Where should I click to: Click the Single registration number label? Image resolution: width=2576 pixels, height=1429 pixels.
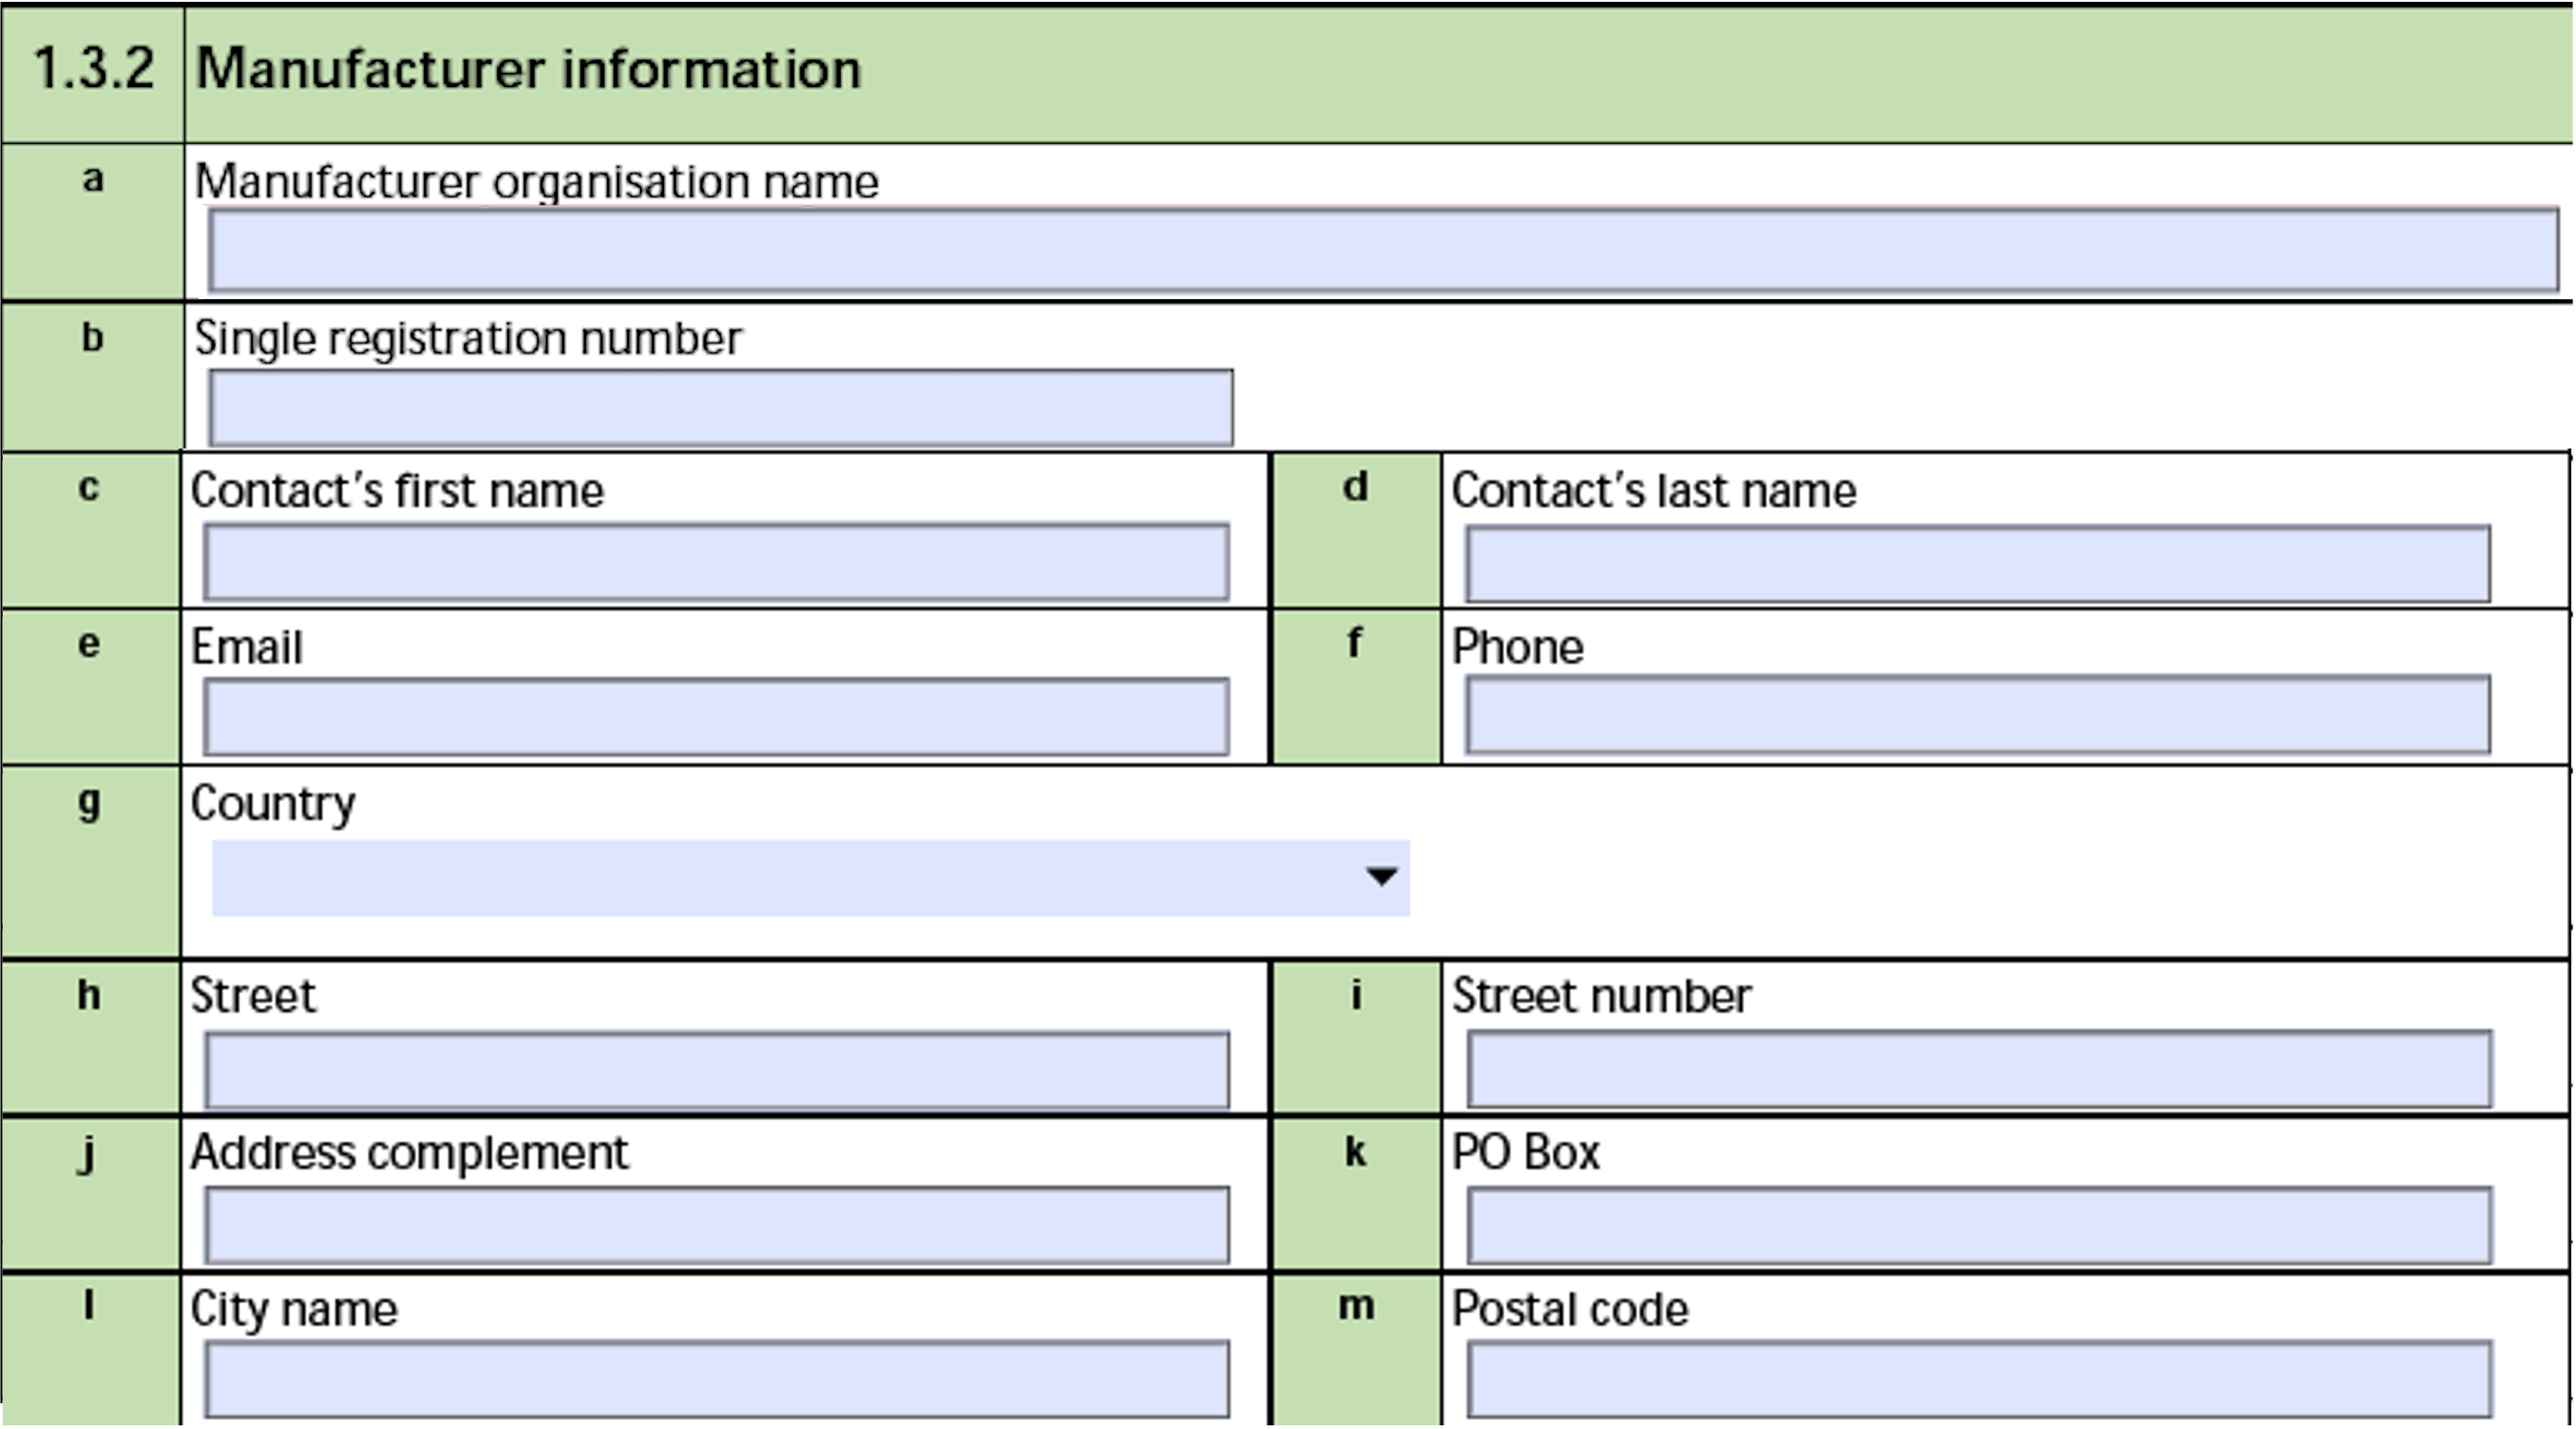(468, 339)
